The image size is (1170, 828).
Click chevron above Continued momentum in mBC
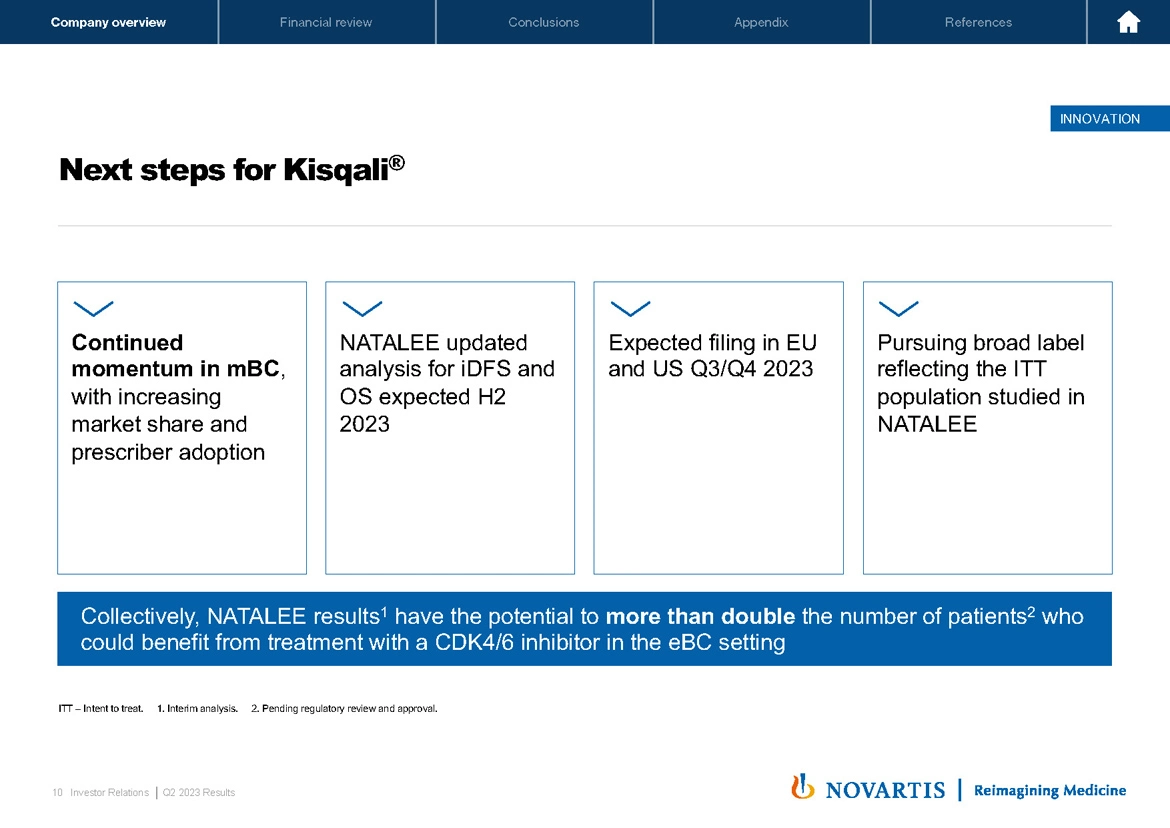click(93, 307)
